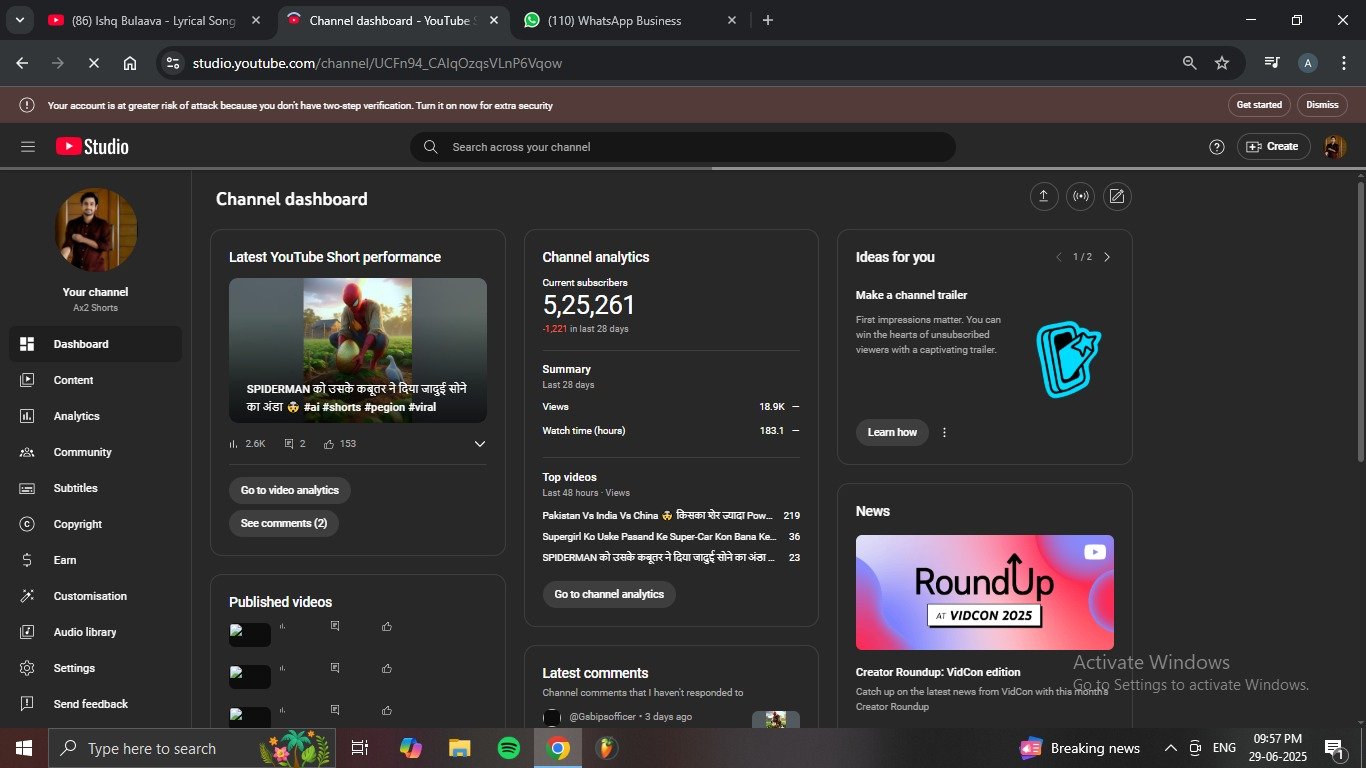The image size is (1366, 768).
Task: Go to previous idea with left chevron
Action: tap(1059, 257)
